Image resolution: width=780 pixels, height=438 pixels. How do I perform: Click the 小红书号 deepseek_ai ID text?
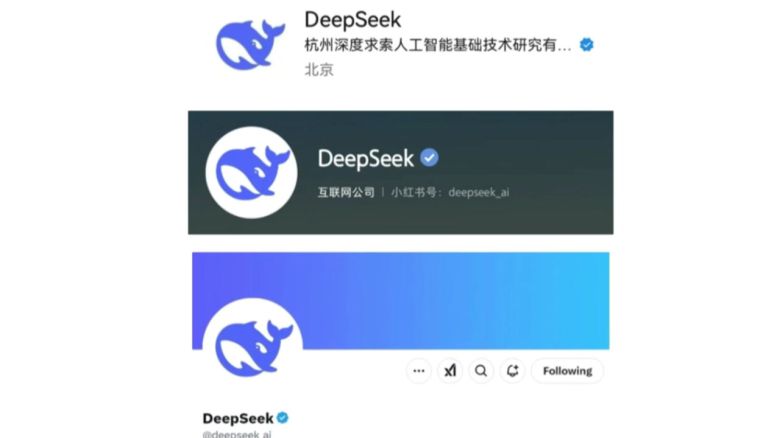point(450,192)
